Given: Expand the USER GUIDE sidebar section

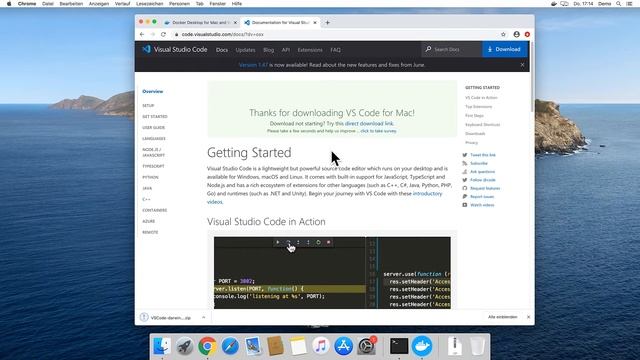Looking at the screenshot, I should [x=153, y=128].
